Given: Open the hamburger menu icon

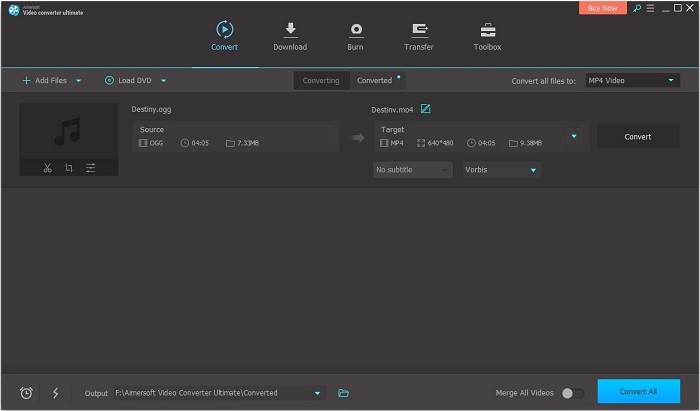Looking at the screenshot, I should click(650, 8).
